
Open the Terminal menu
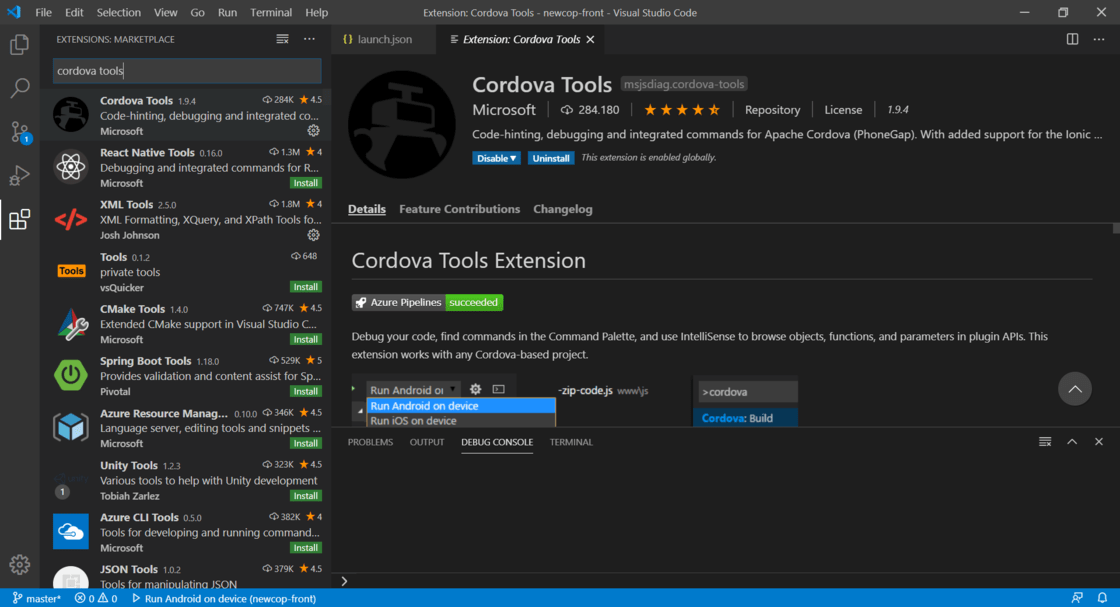click(271, 12)
